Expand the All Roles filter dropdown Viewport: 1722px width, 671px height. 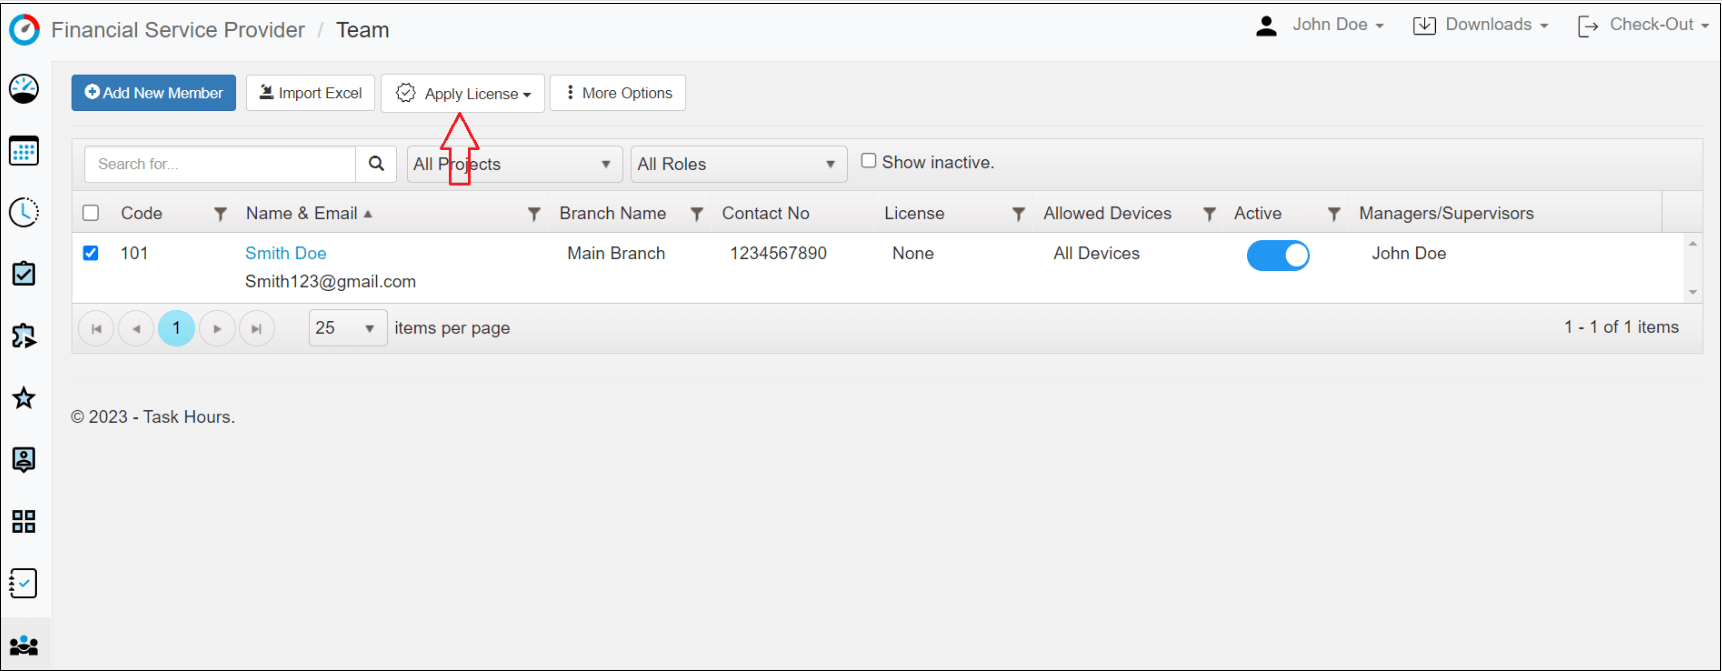click(x=739, y=164)
